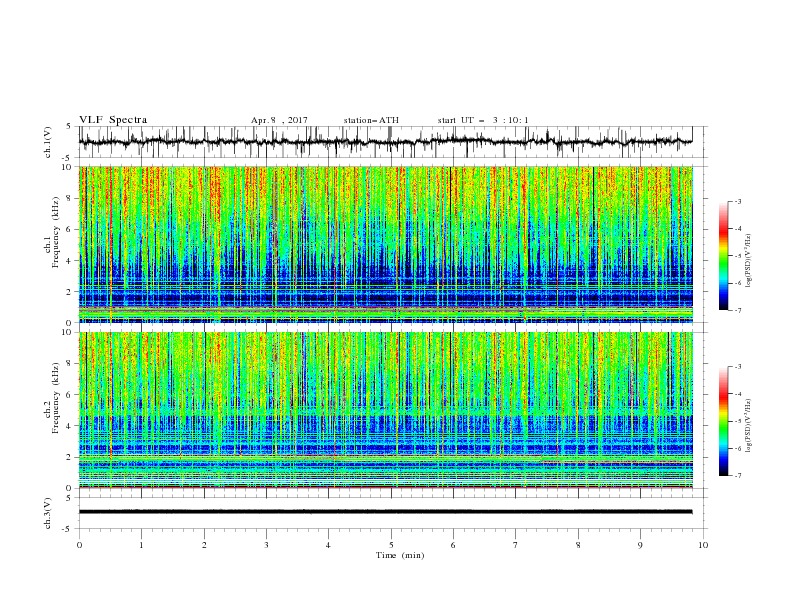This screenshot has width=792, height=612.
Task: Click the ch.1 spectrogram color bar
Action: (723, 256)
